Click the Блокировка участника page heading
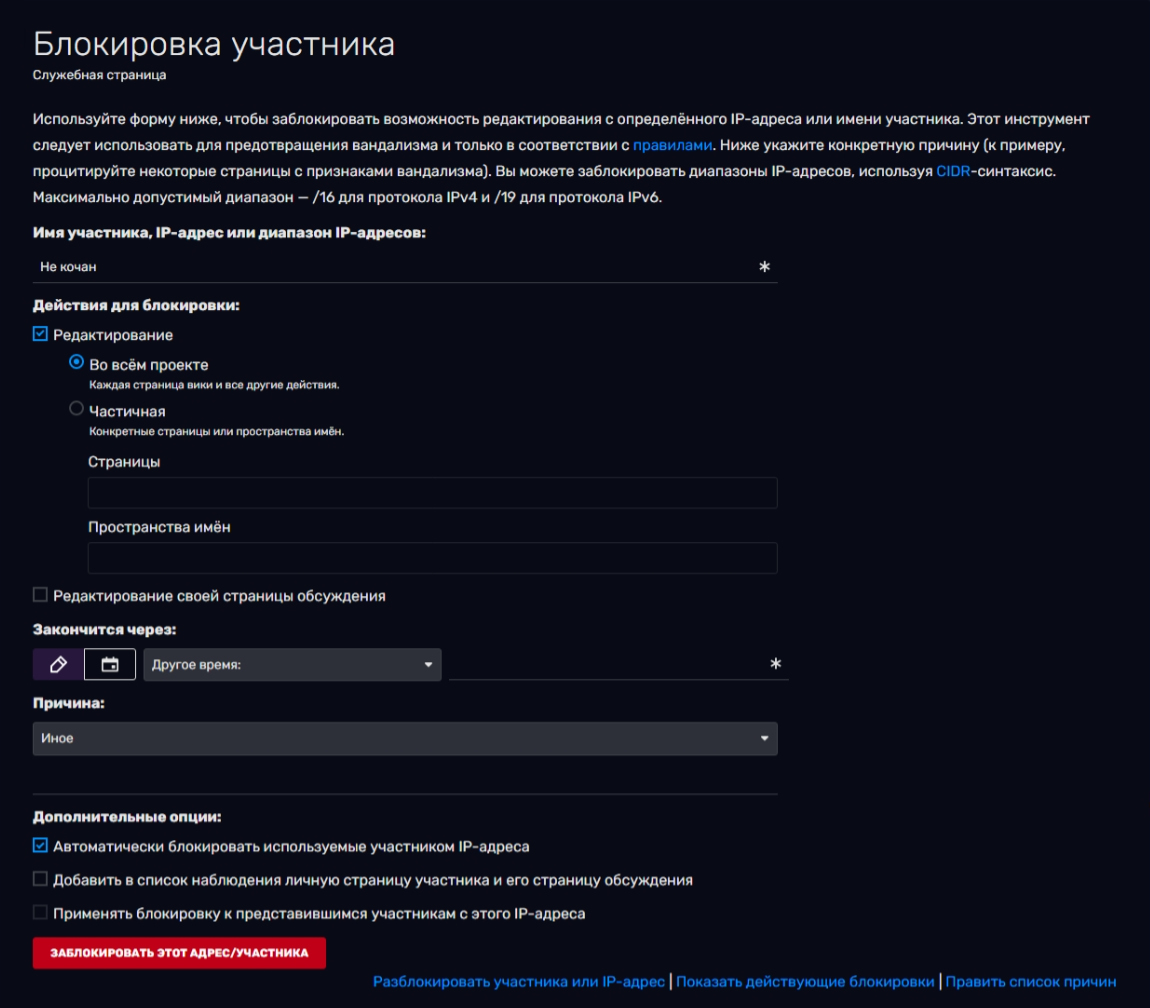 click(213, 44)
